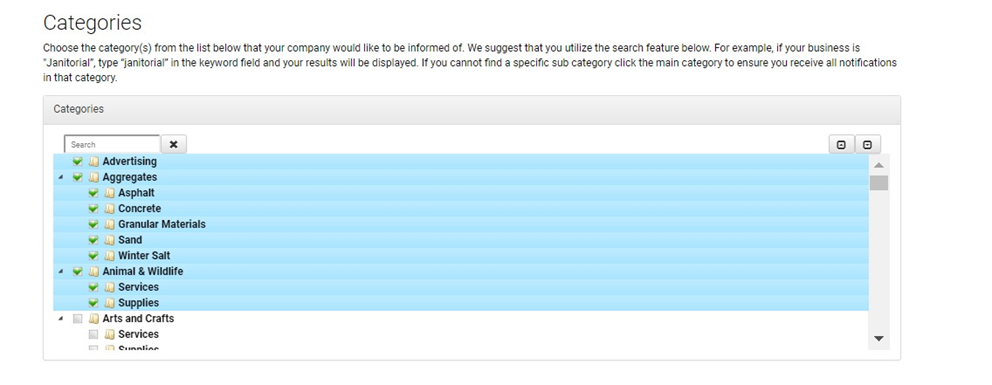Image resolution: width=992 pixels, height=385 pixels.
Task: Check the Services box under Arts and Crafts
Action: 94,334
